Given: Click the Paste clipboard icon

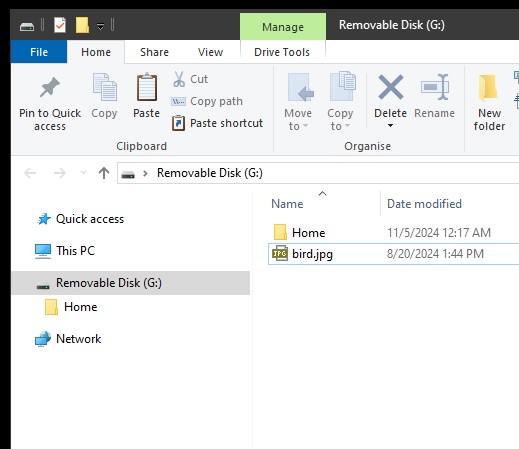Looking at the screenshot, I should coord(147,87).
